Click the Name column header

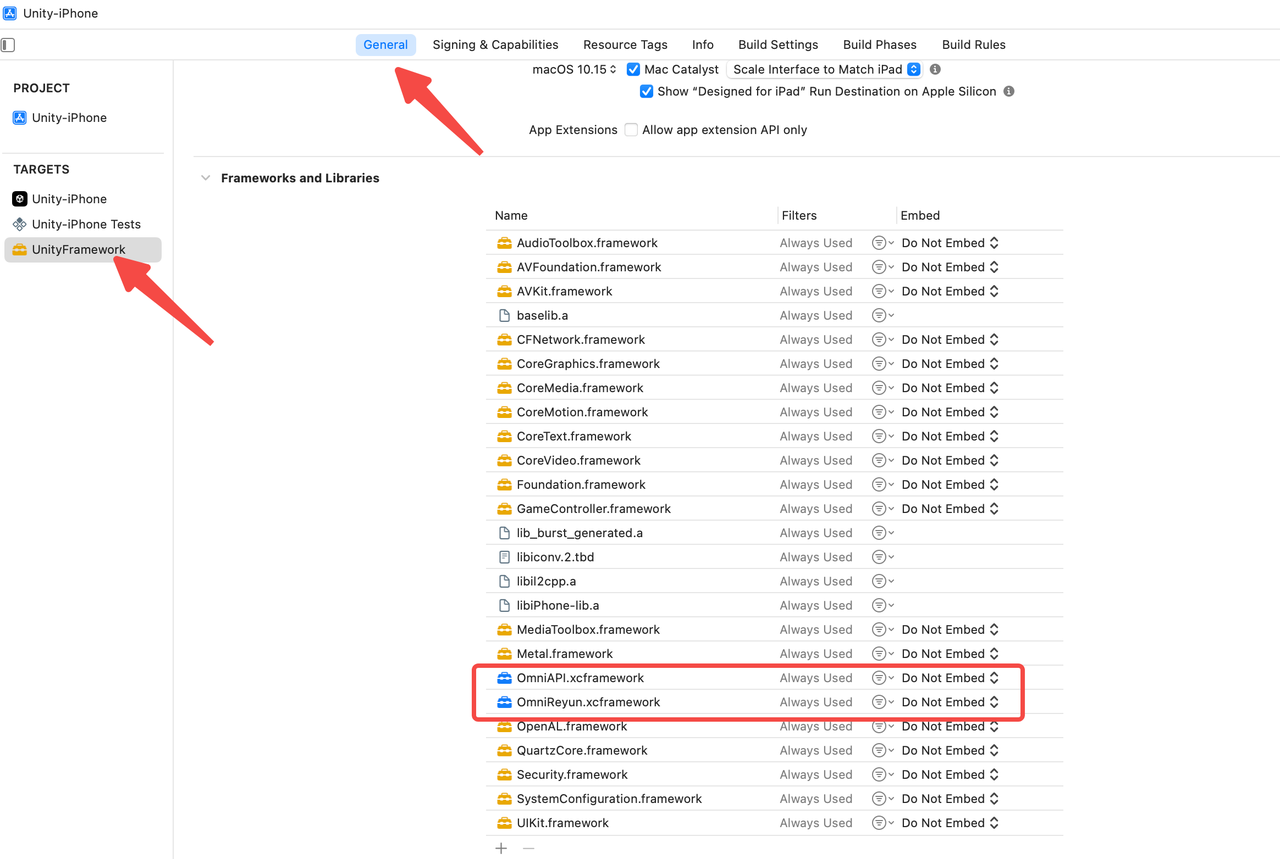tap(511, 216)
